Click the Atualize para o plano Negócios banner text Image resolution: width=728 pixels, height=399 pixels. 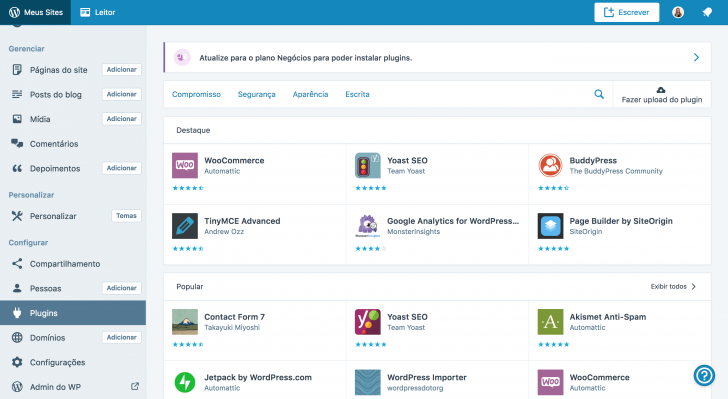pos(306,58)
